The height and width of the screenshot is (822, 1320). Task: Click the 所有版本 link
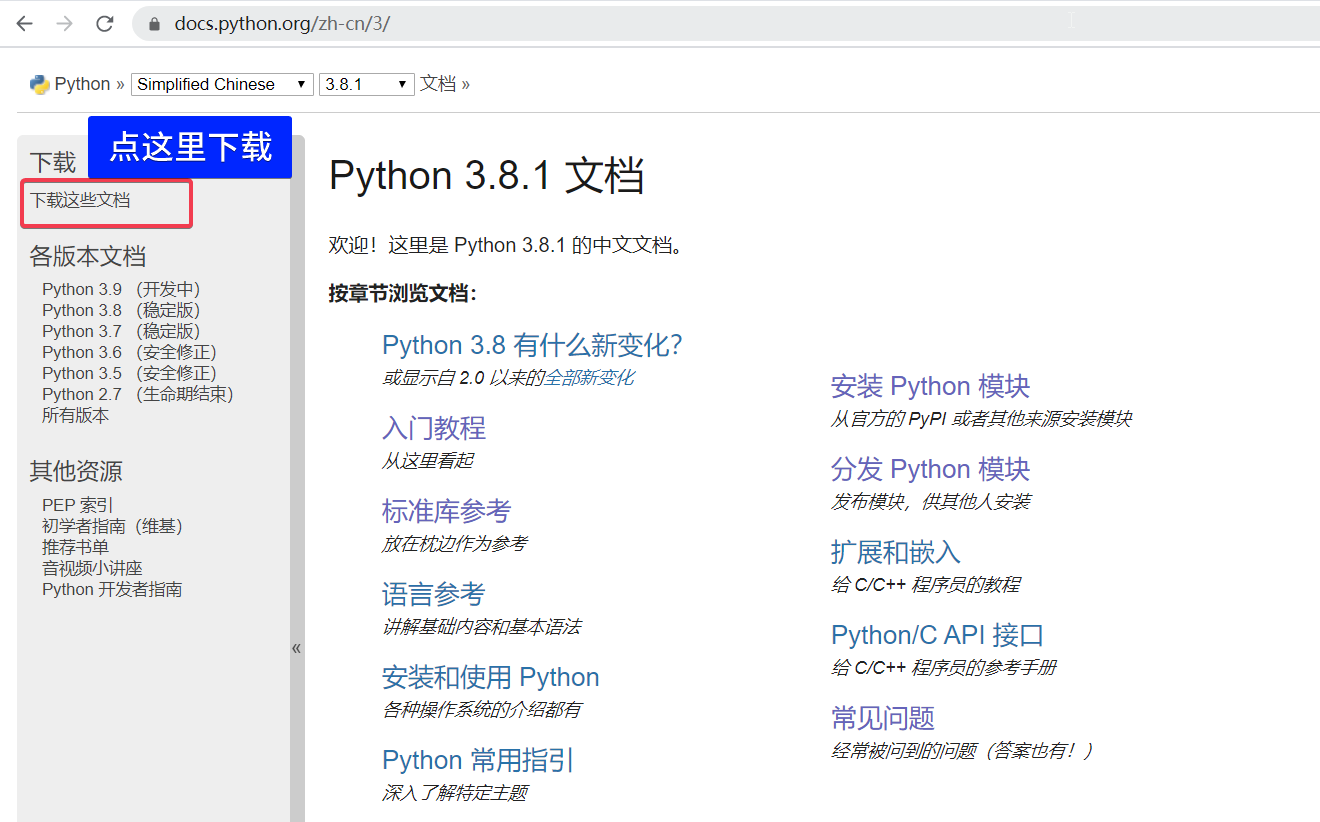coord(75,415)
